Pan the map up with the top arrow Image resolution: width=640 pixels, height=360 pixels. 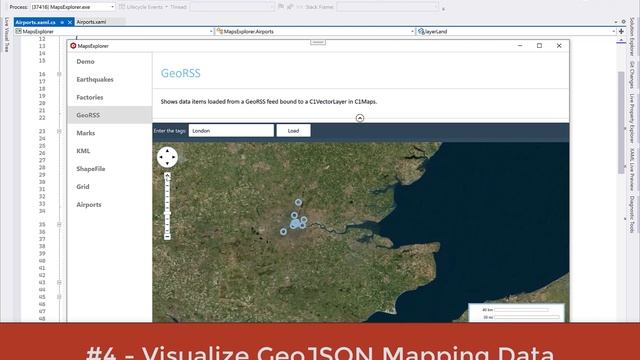pos(167,151)
